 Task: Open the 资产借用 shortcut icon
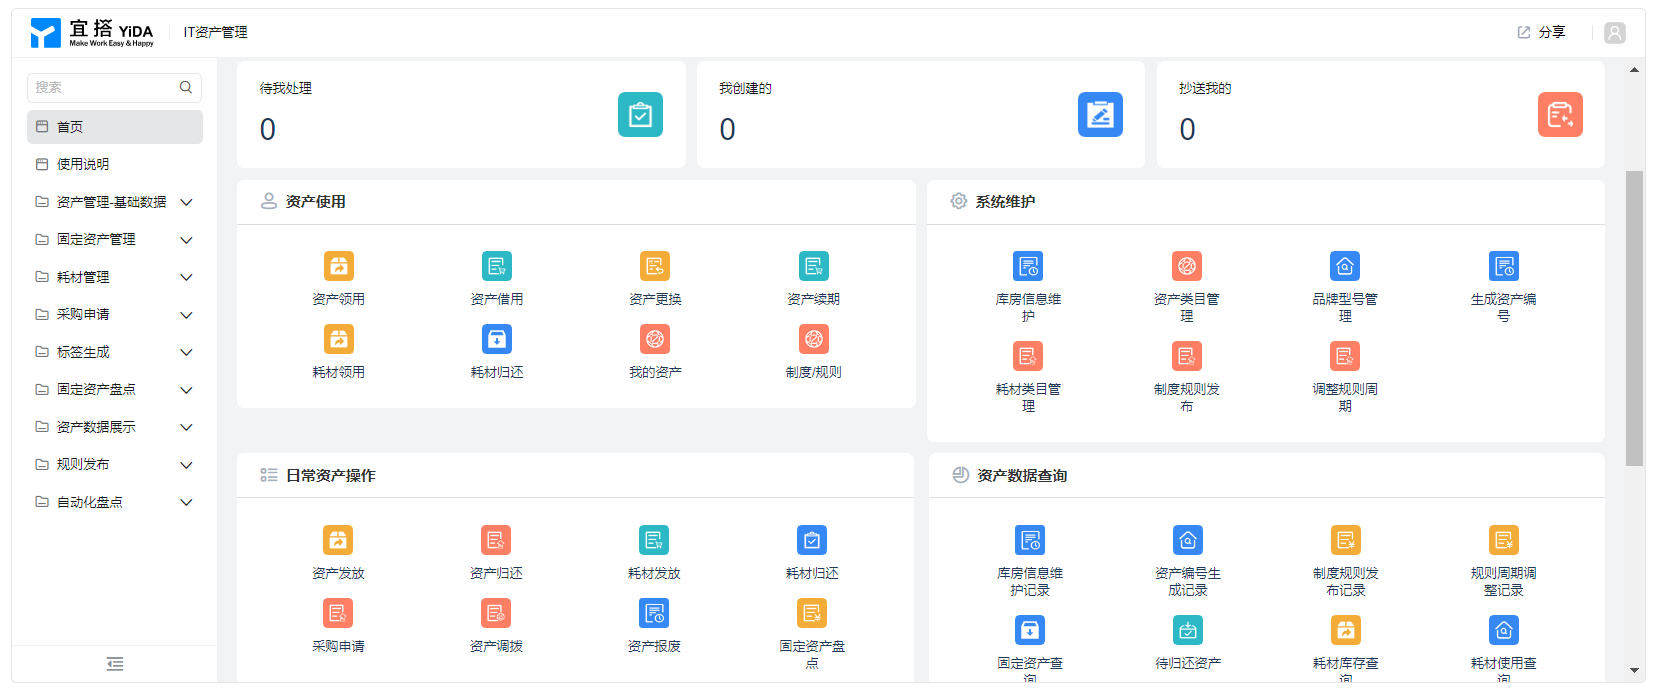(497, 266)
